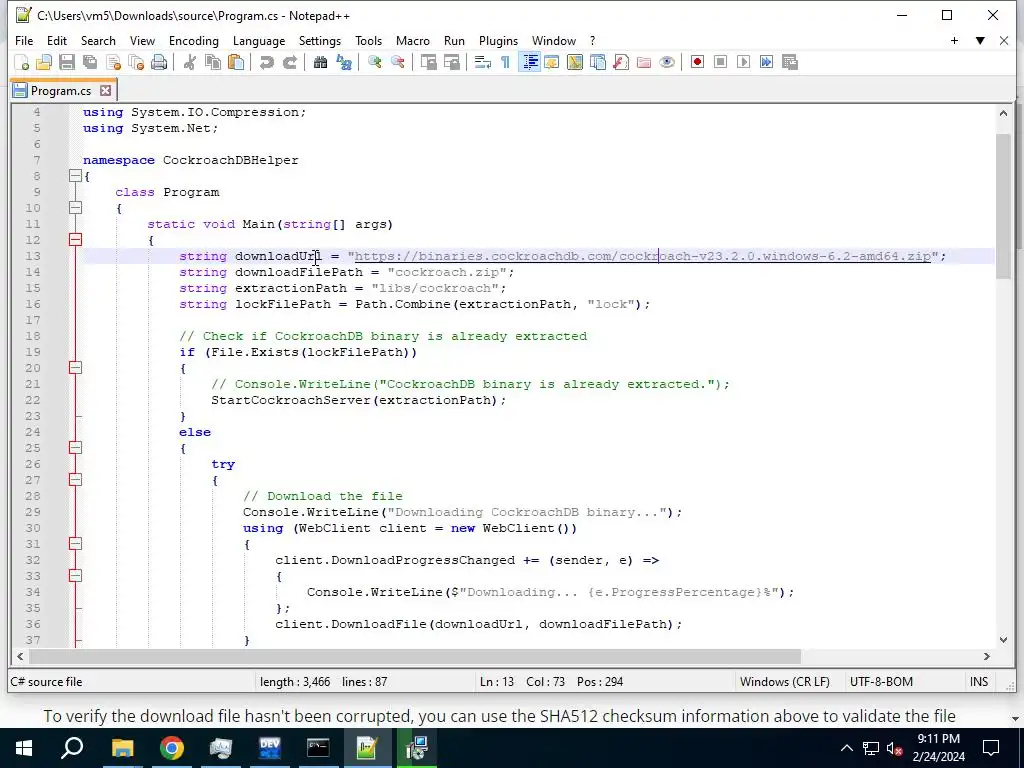Toggle synchronize horizontal scrolling icon
The width and height of the screenshot is (1024, 768).
[x=451, y=62]
